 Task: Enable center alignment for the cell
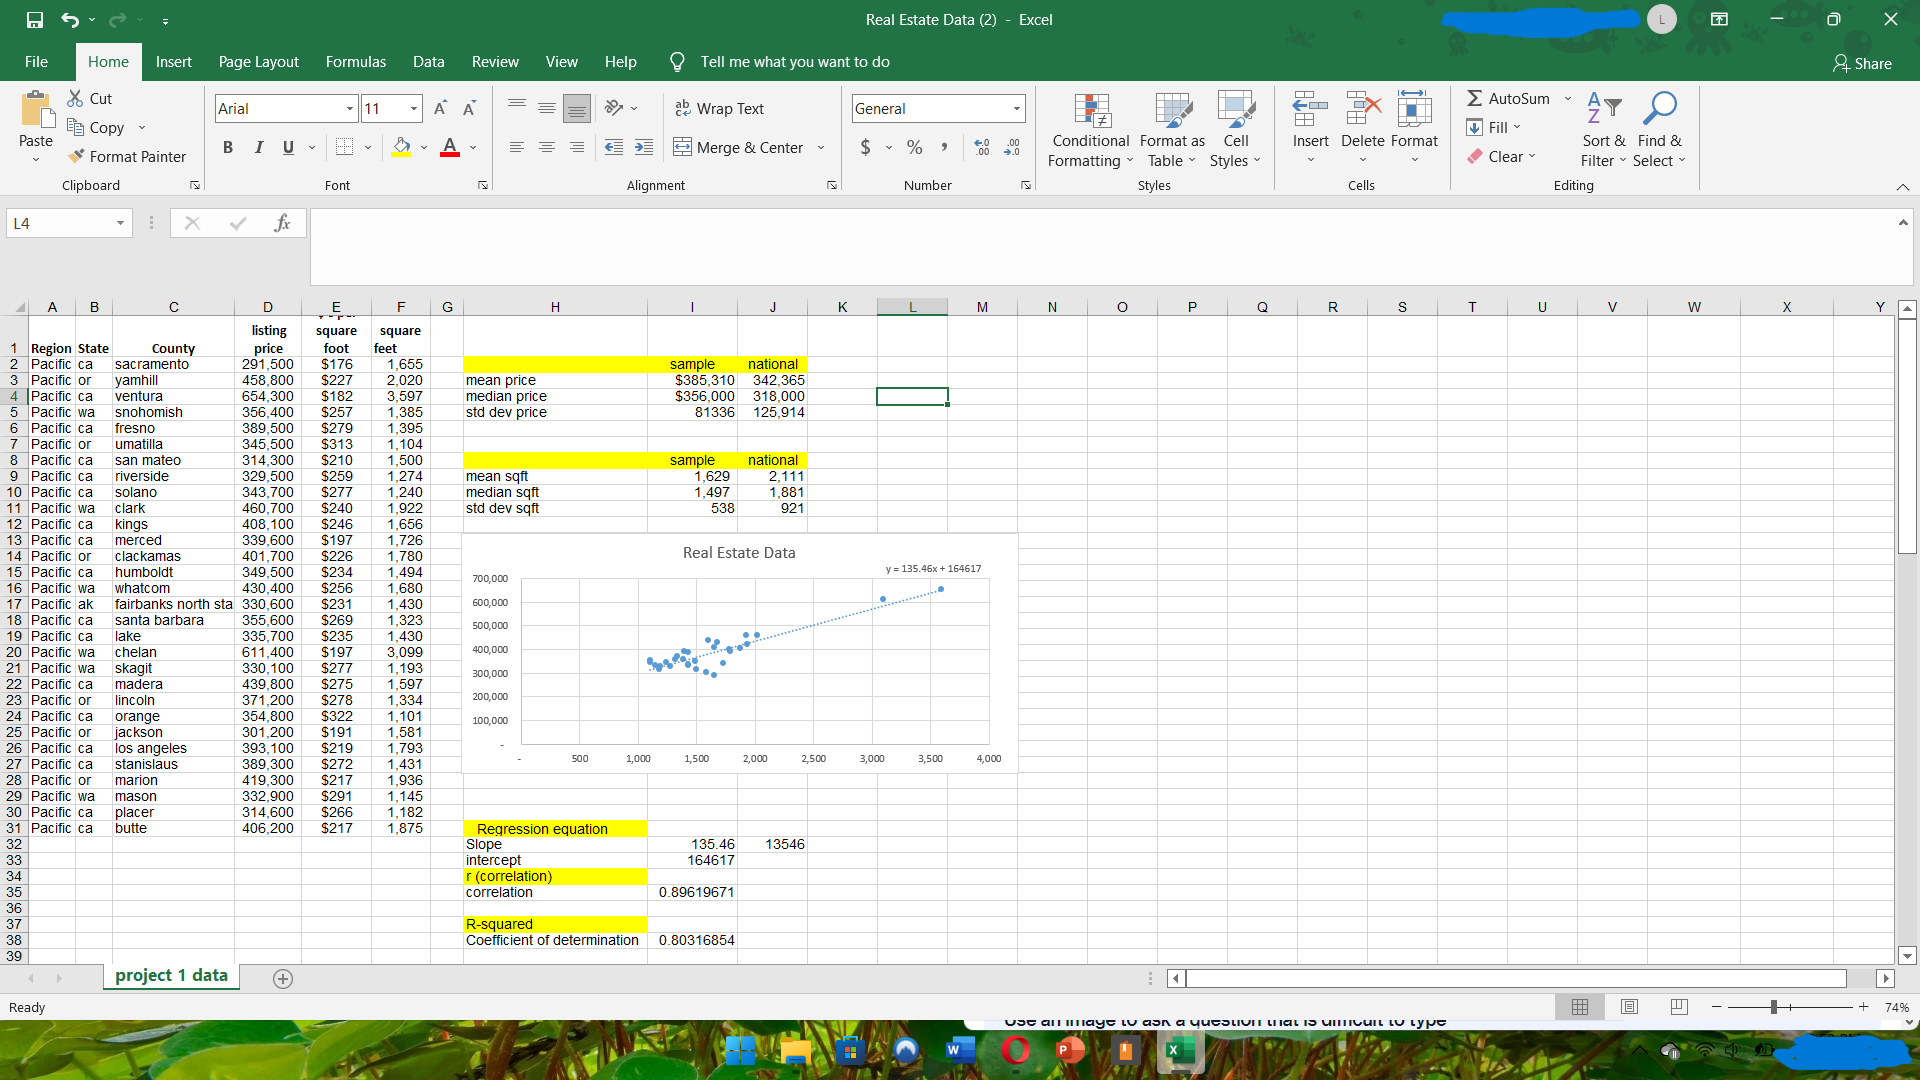point(546,147)
